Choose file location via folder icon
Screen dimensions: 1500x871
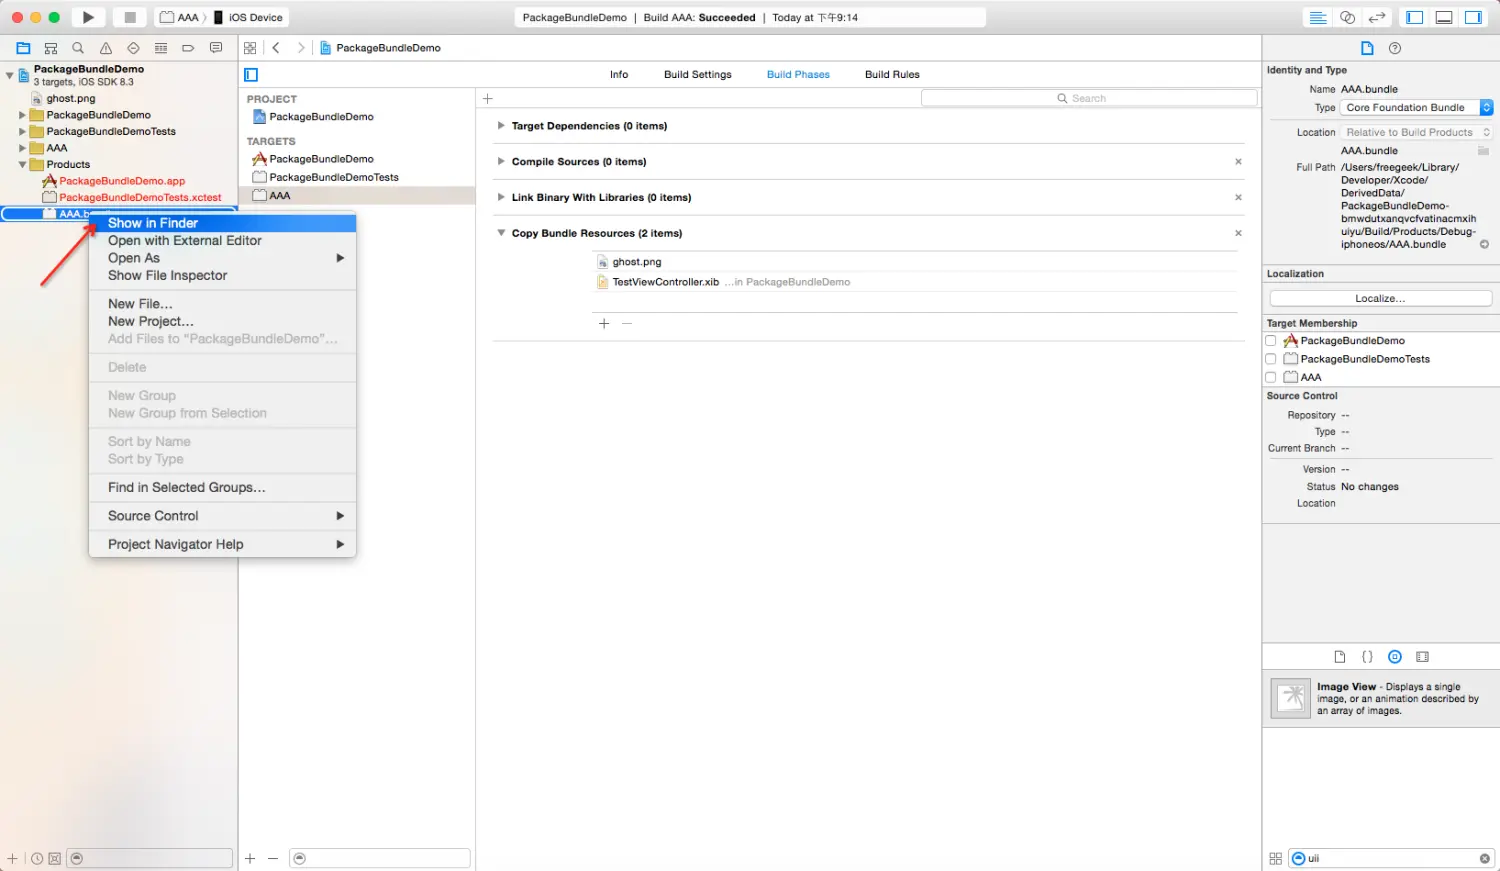(x=1484, y=151)
